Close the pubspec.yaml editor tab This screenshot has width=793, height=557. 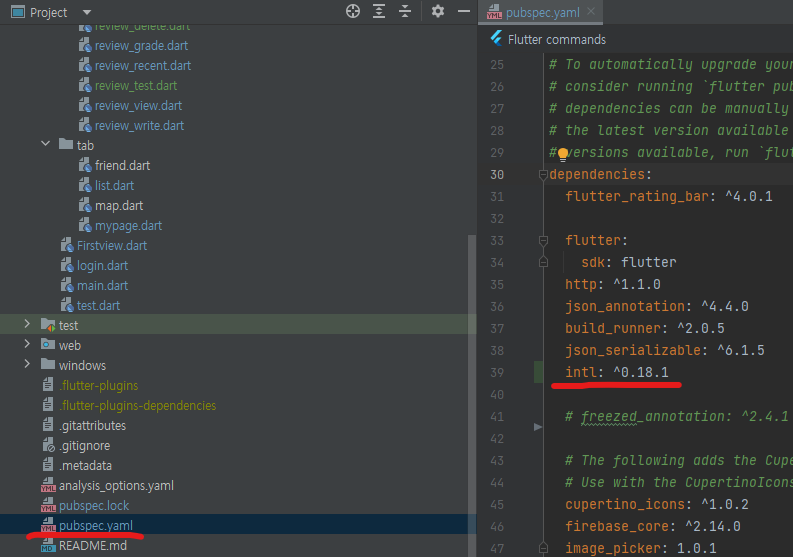pos(591,11)
